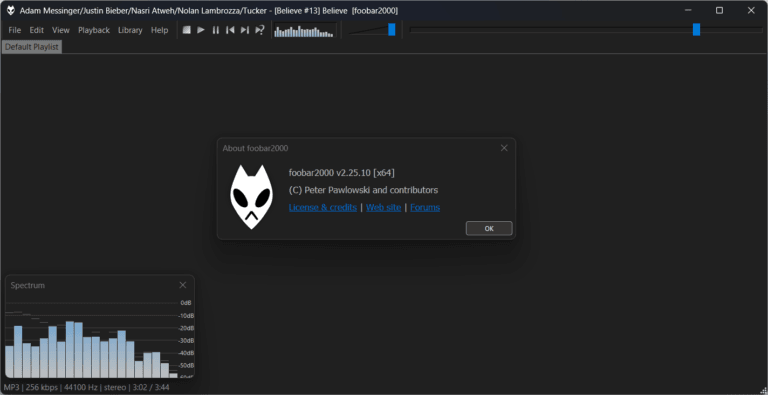768x395 pixels.
Task: Go to the previous track
Action: pyautogui.click(x=230, y=30)
